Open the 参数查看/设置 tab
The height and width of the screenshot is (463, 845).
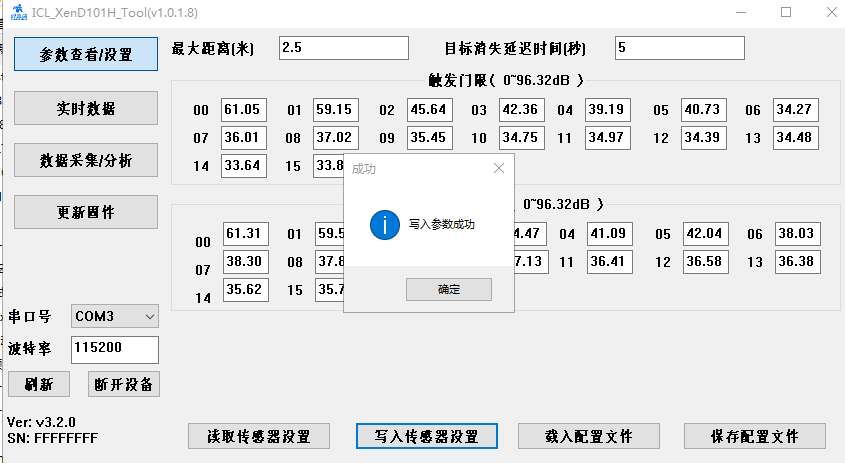tap(86, 54)
